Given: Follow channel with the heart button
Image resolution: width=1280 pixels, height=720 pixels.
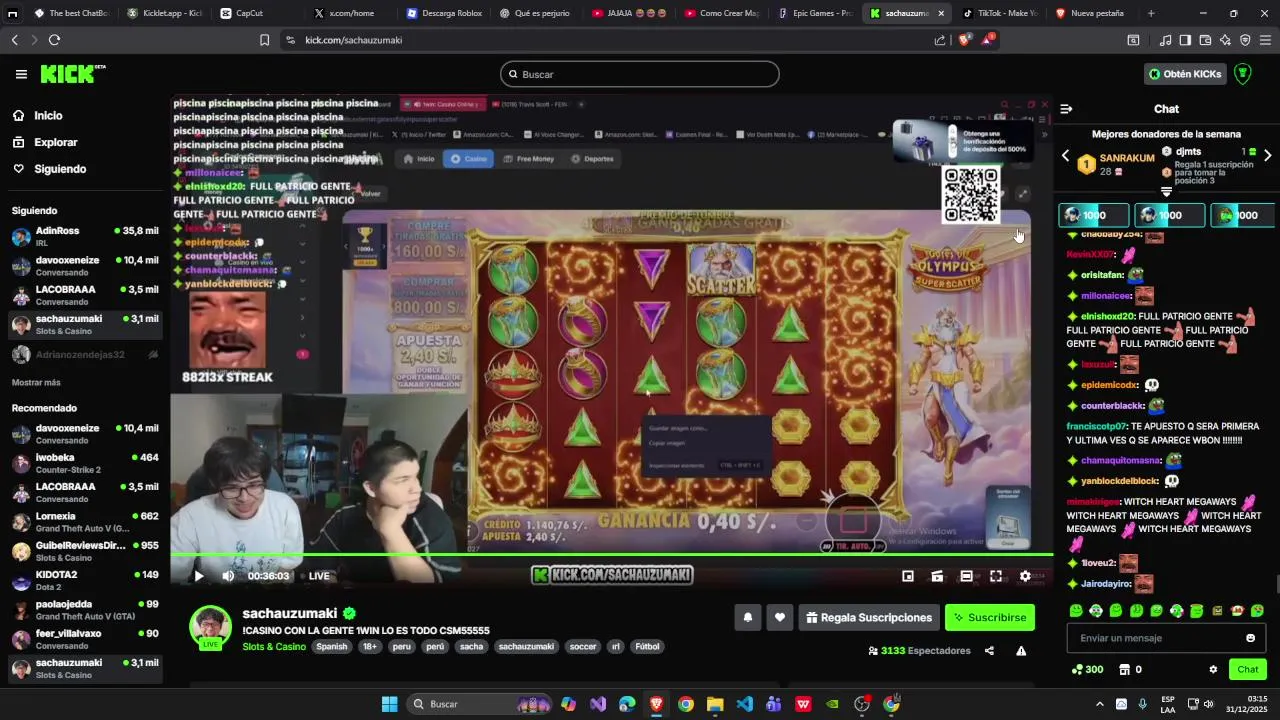Looking at the screenshot, I should [x=780, y=618].
